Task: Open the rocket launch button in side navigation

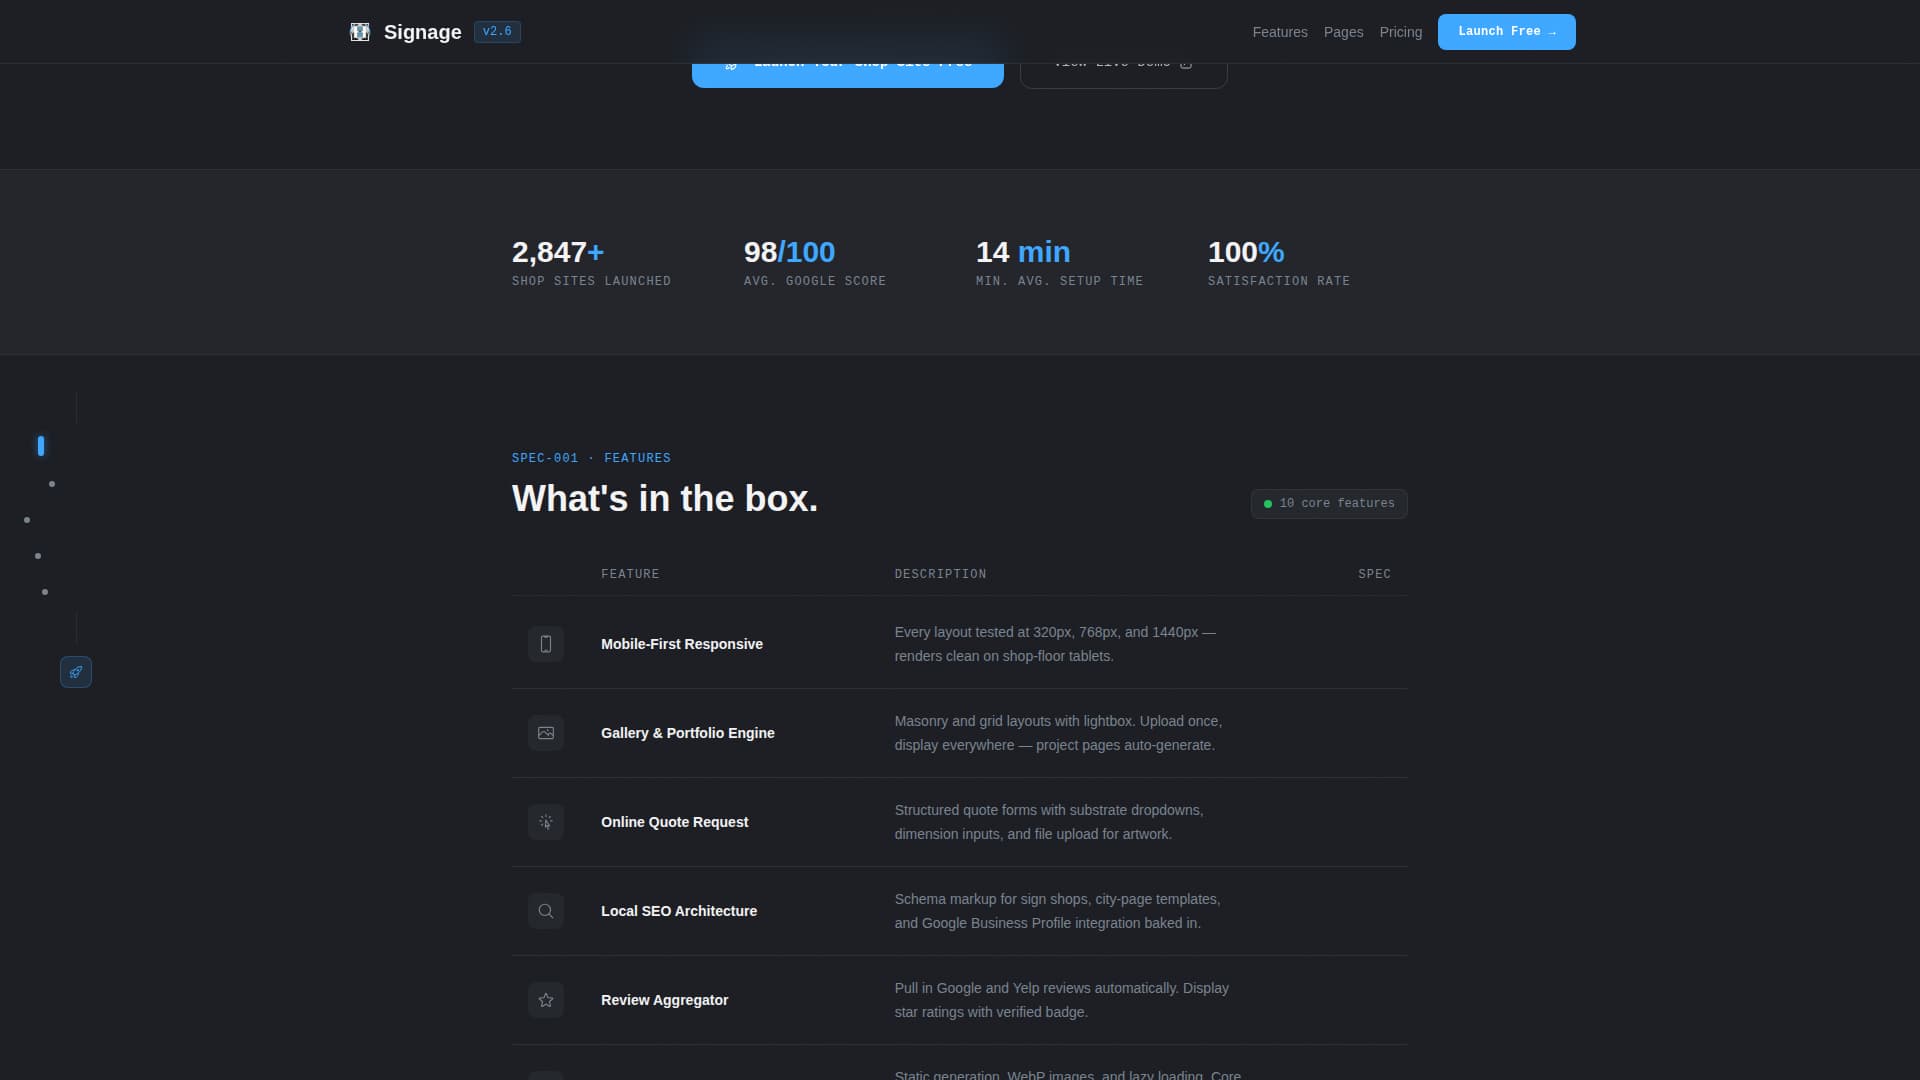Action: click(x=76, y=672)
